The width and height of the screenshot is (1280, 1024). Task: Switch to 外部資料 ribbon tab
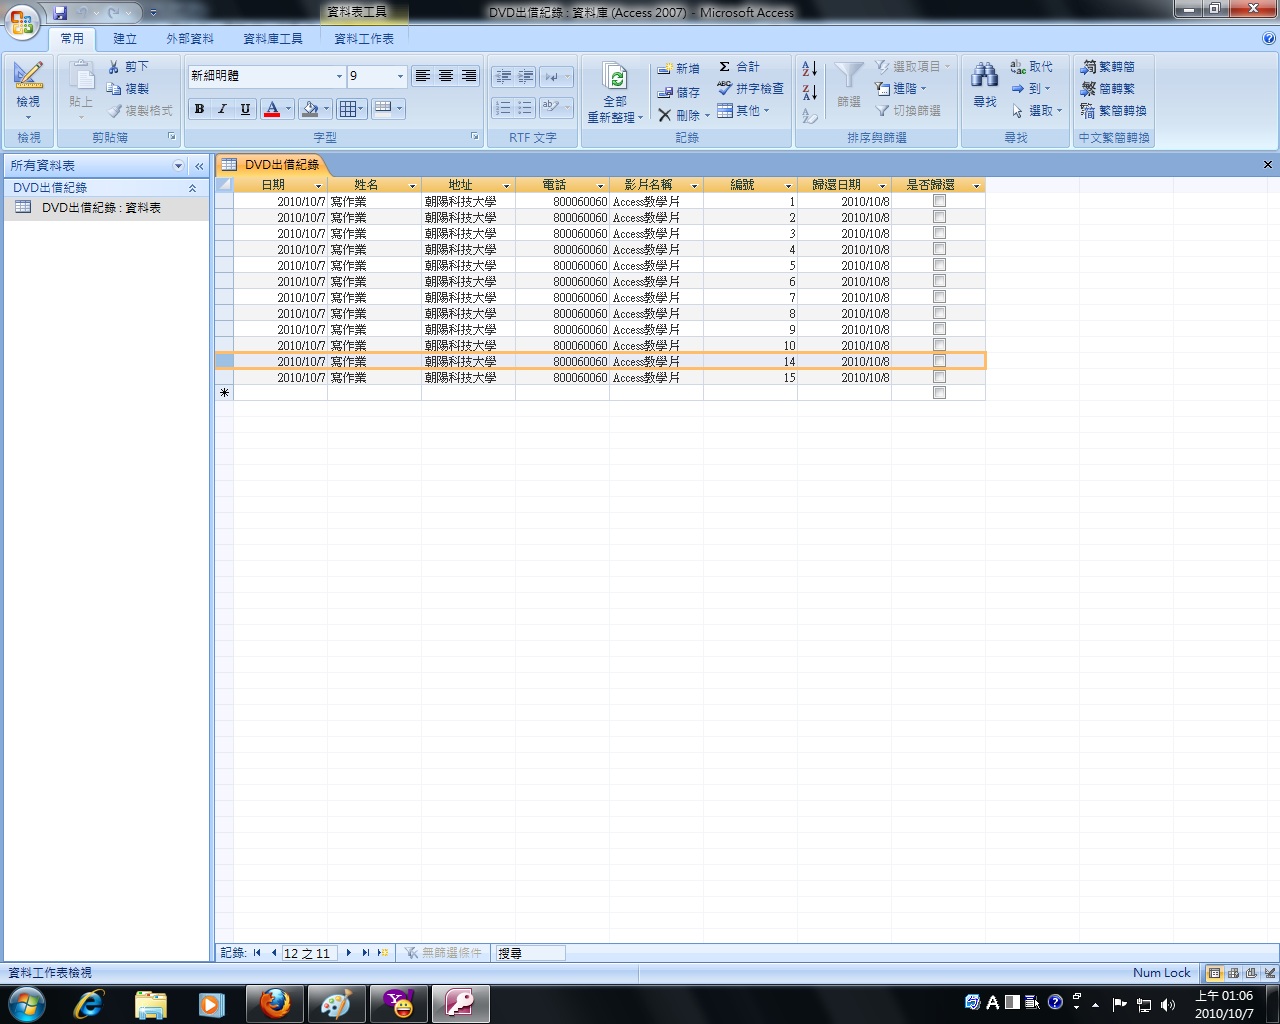coord(190,38)
